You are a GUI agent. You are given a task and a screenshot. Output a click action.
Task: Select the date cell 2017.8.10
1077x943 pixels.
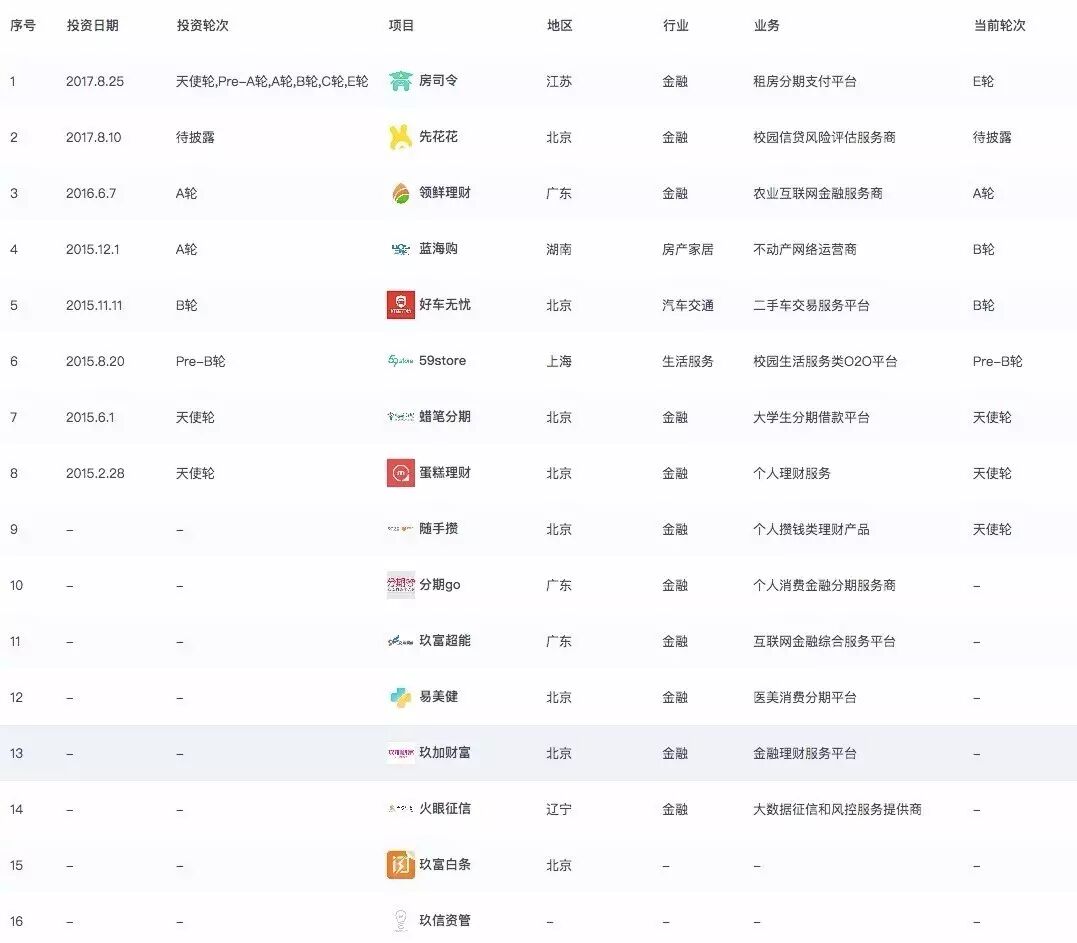click(x=93, y=137)
